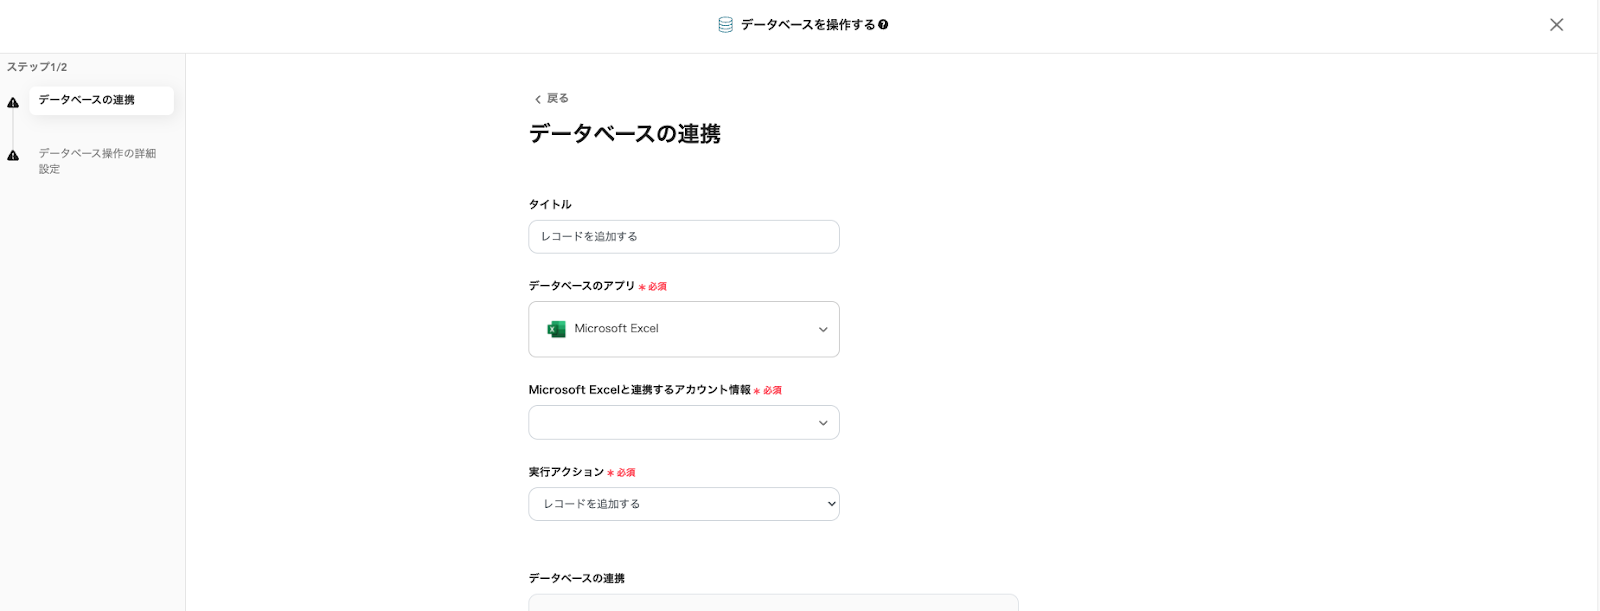Click warning icon beside データベース操作の詳細設定 step
Screen dimensions: 1600x611
[13, 156]
